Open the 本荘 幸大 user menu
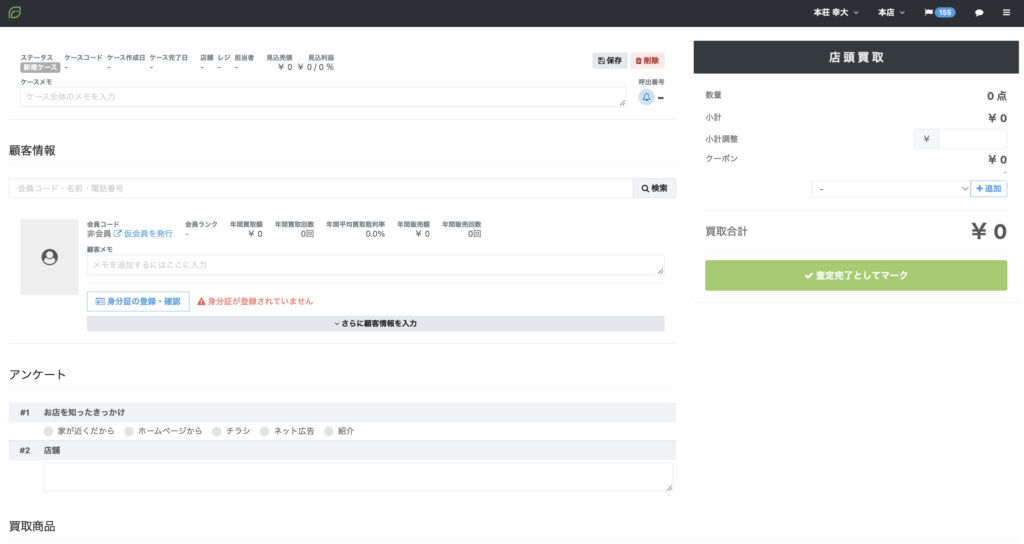 tap(836, 13)
